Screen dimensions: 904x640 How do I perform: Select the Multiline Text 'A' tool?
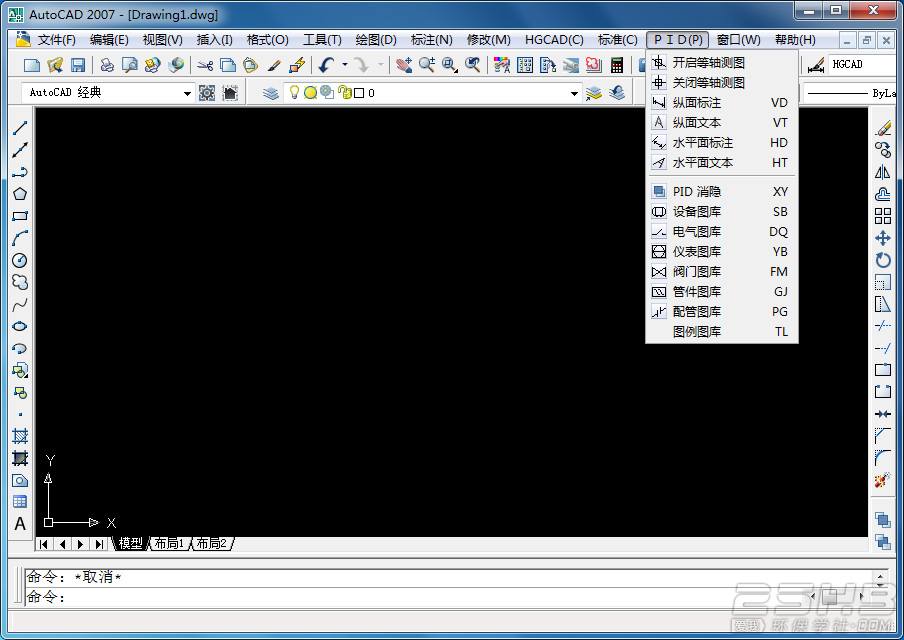coord(20,524)
